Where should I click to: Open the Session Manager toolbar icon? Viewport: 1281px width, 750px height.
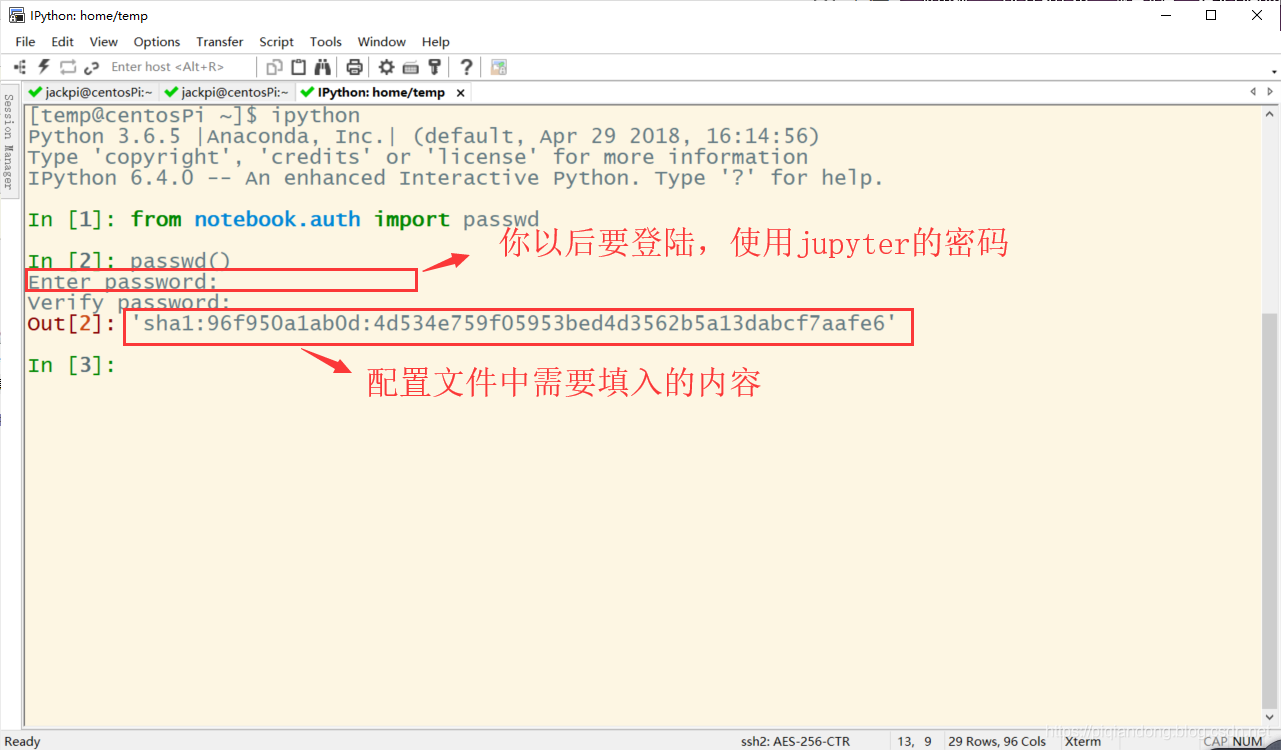coord(20,67)
